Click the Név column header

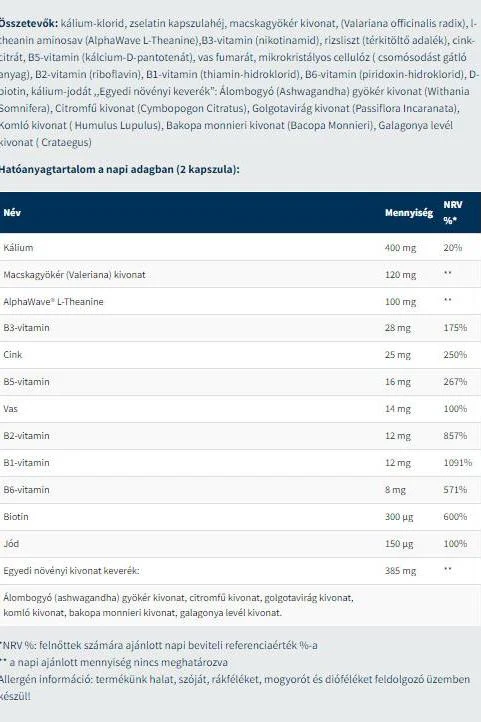point(12,213)
